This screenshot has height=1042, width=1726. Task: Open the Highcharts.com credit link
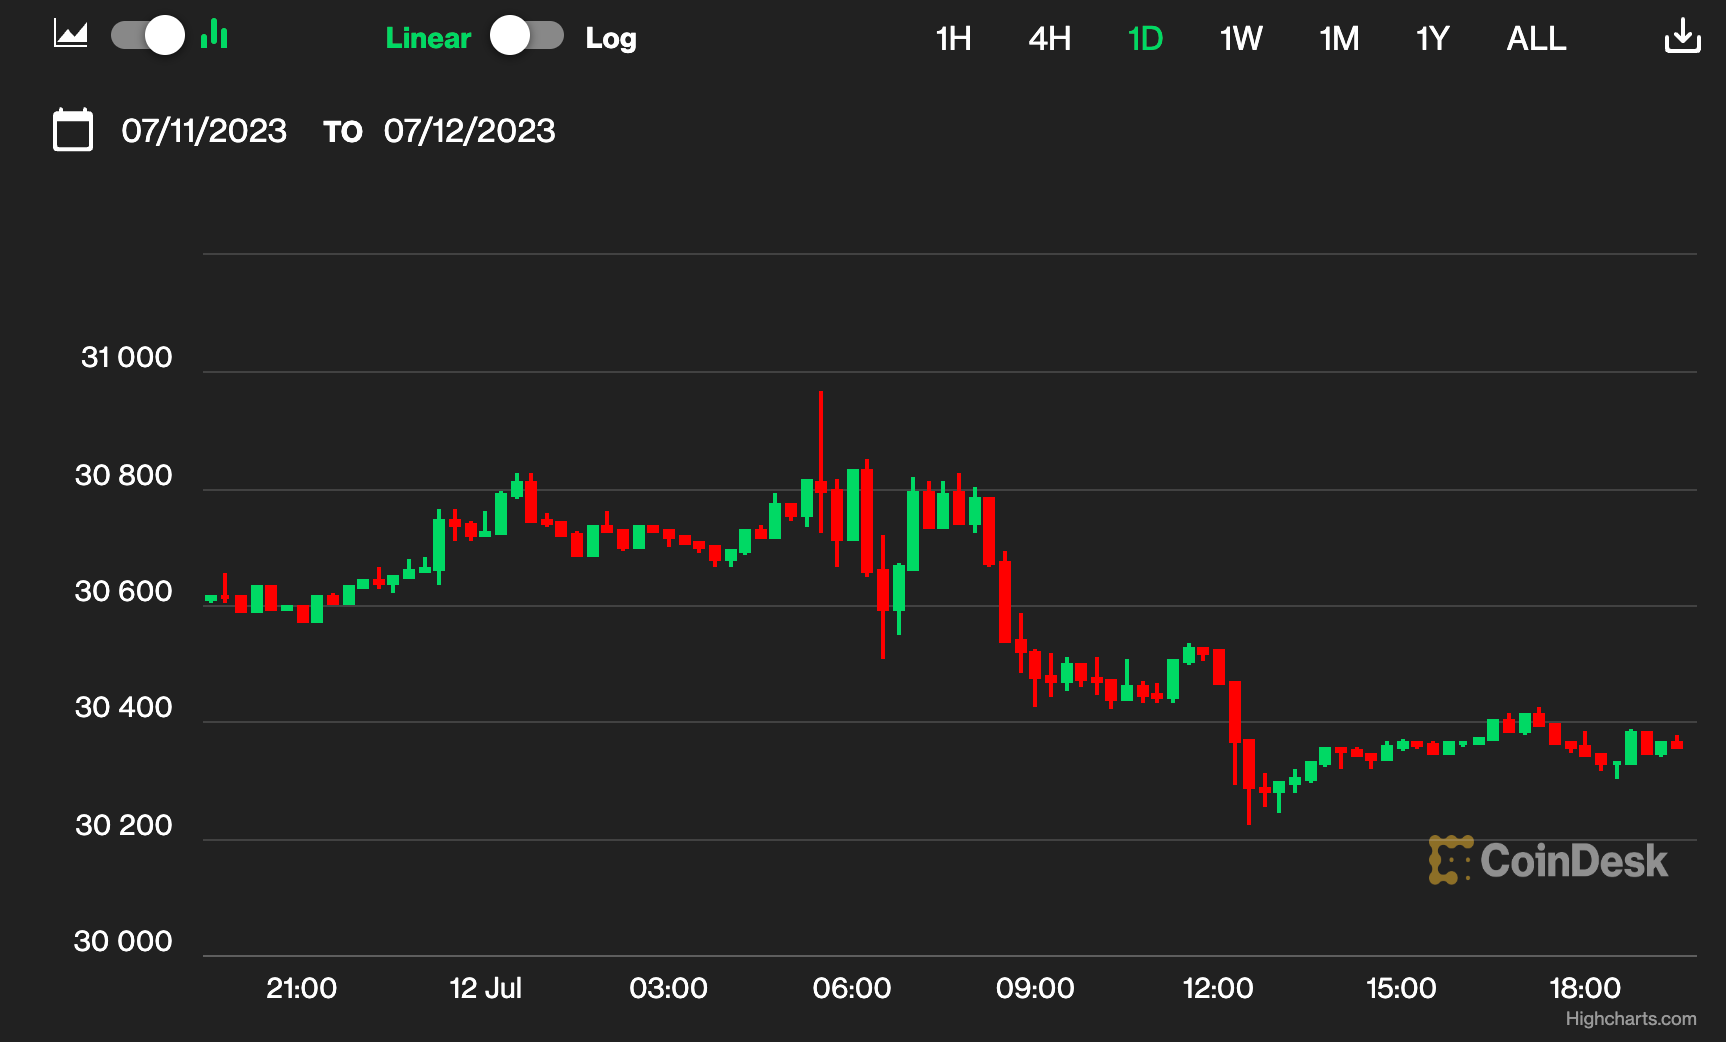(x=1631, y=1018)
